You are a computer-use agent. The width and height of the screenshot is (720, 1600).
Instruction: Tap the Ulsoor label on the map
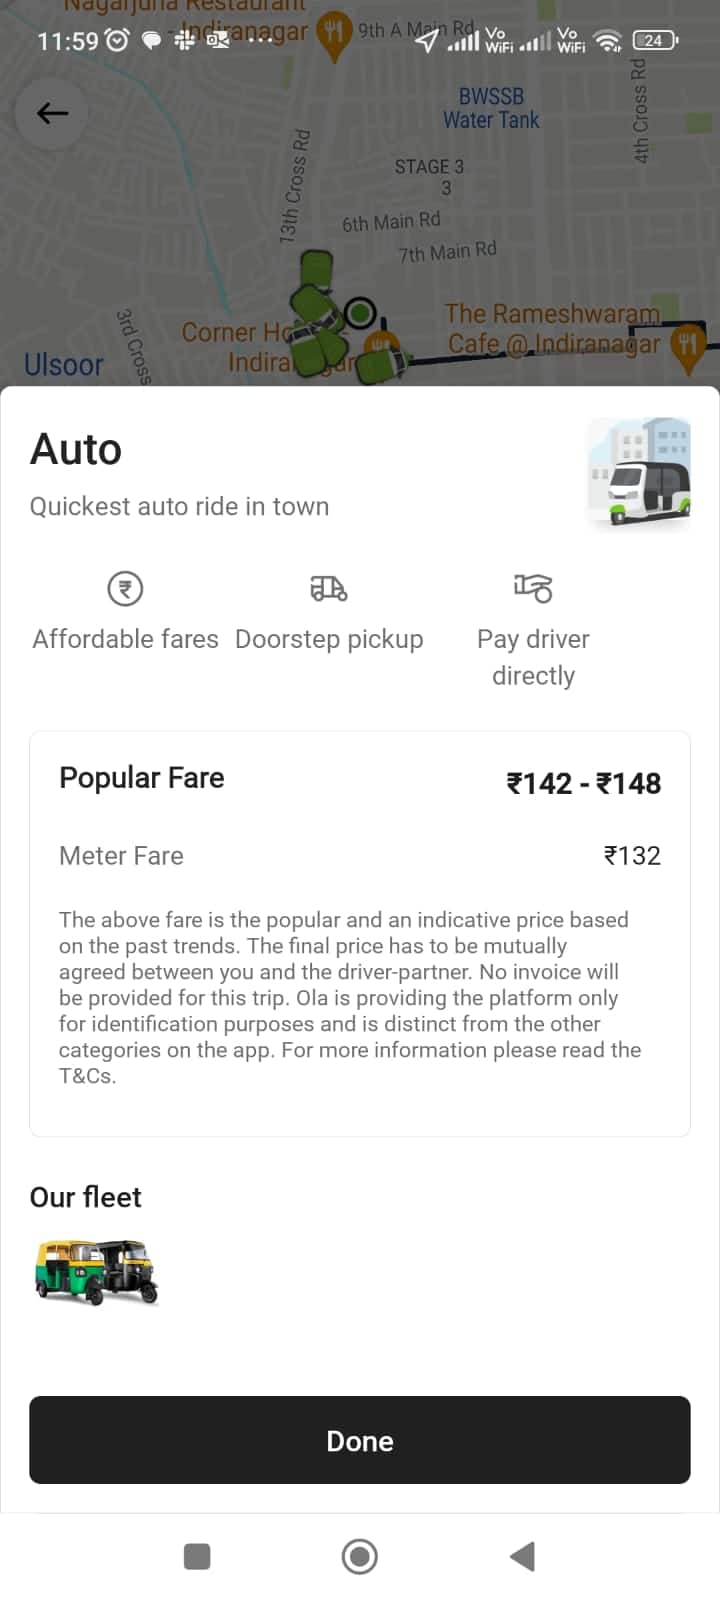click(x=63, y=364)
